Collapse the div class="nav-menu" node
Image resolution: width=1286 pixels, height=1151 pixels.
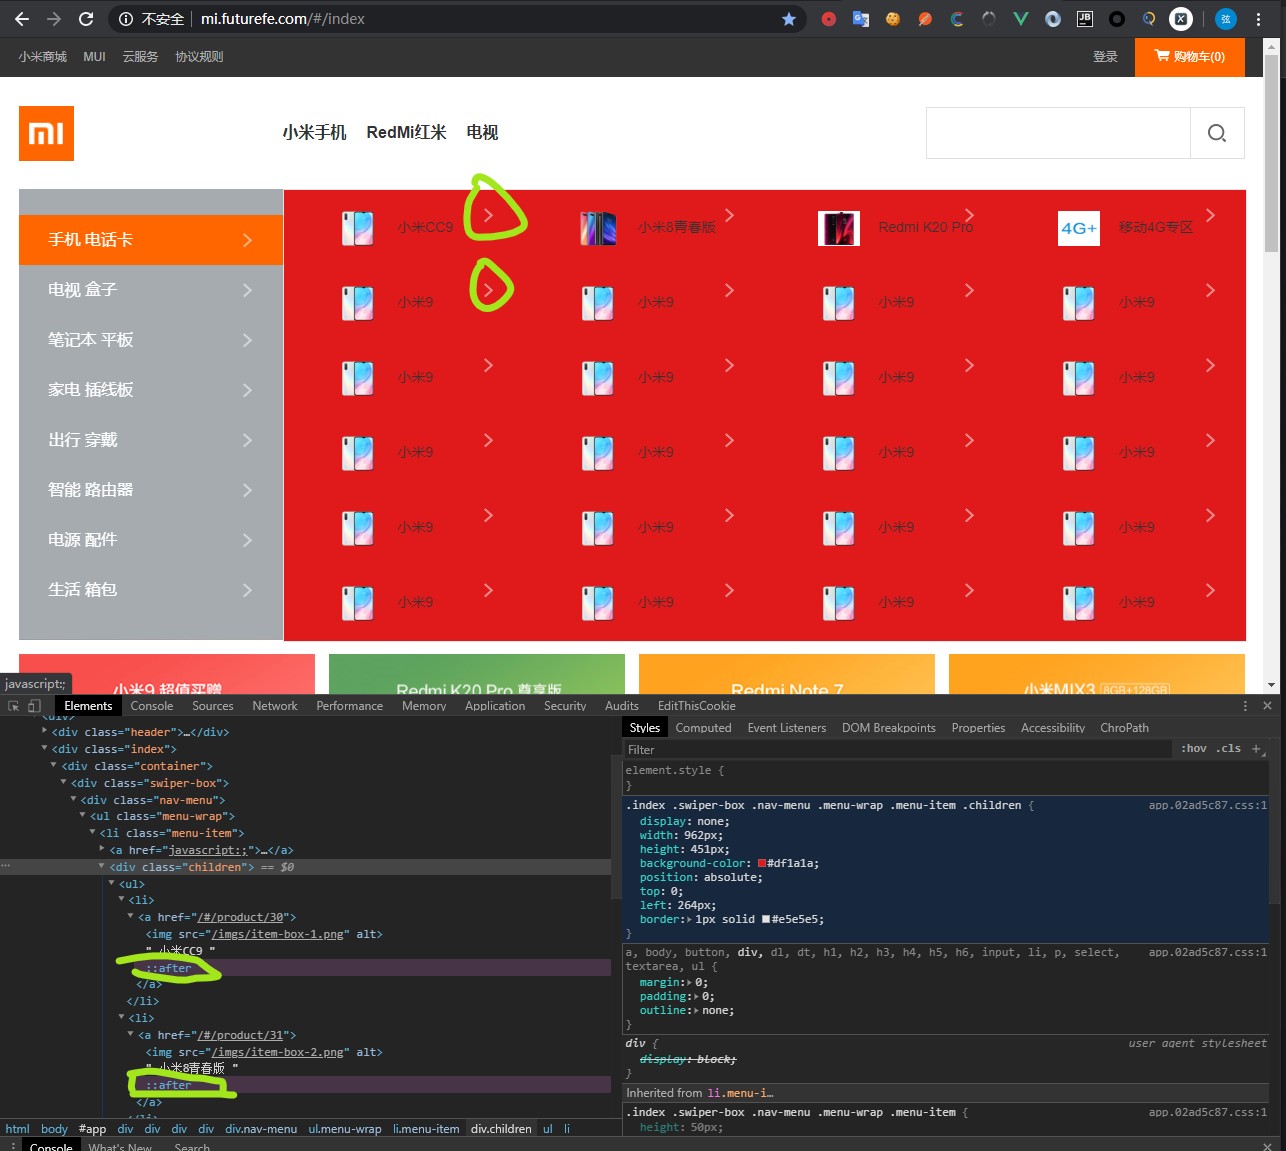pyautogui.click(x=74, y=800)
